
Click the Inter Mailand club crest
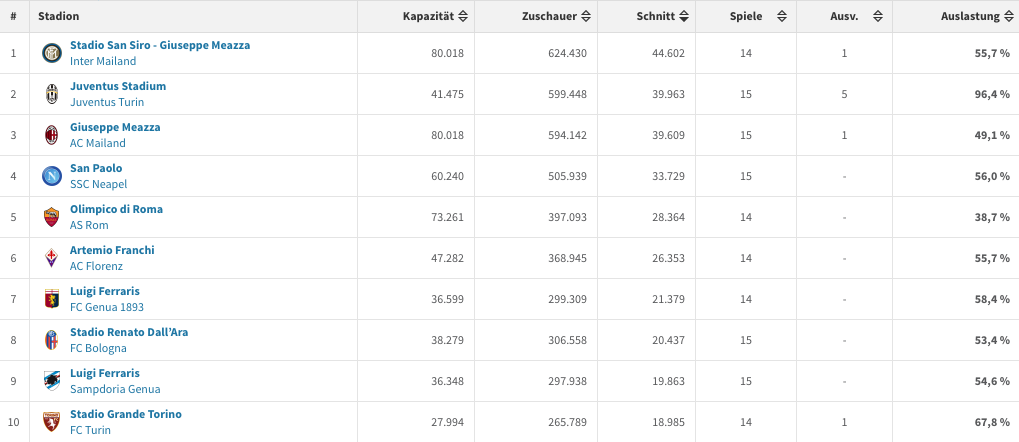(x=51, y=53)
